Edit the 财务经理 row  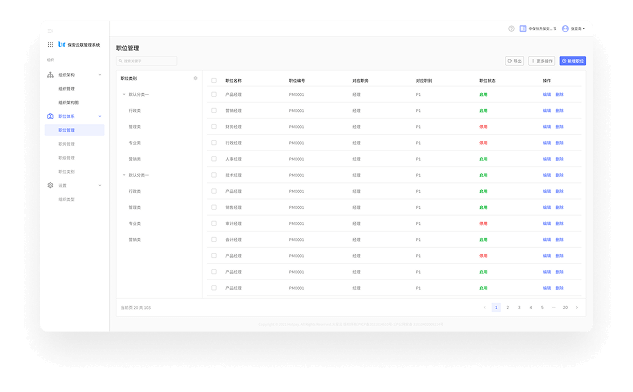(547, 127)
